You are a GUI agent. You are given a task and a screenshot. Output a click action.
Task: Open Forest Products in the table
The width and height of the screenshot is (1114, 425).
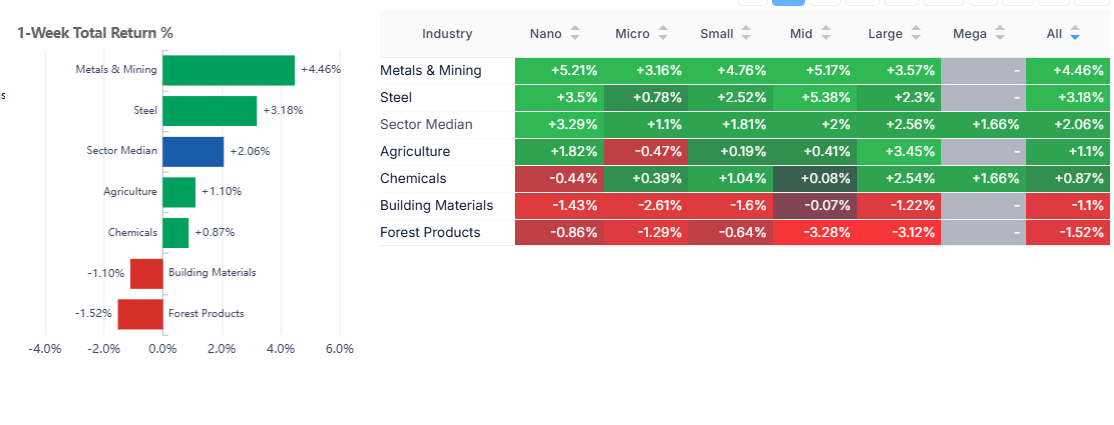coord(430,233)
